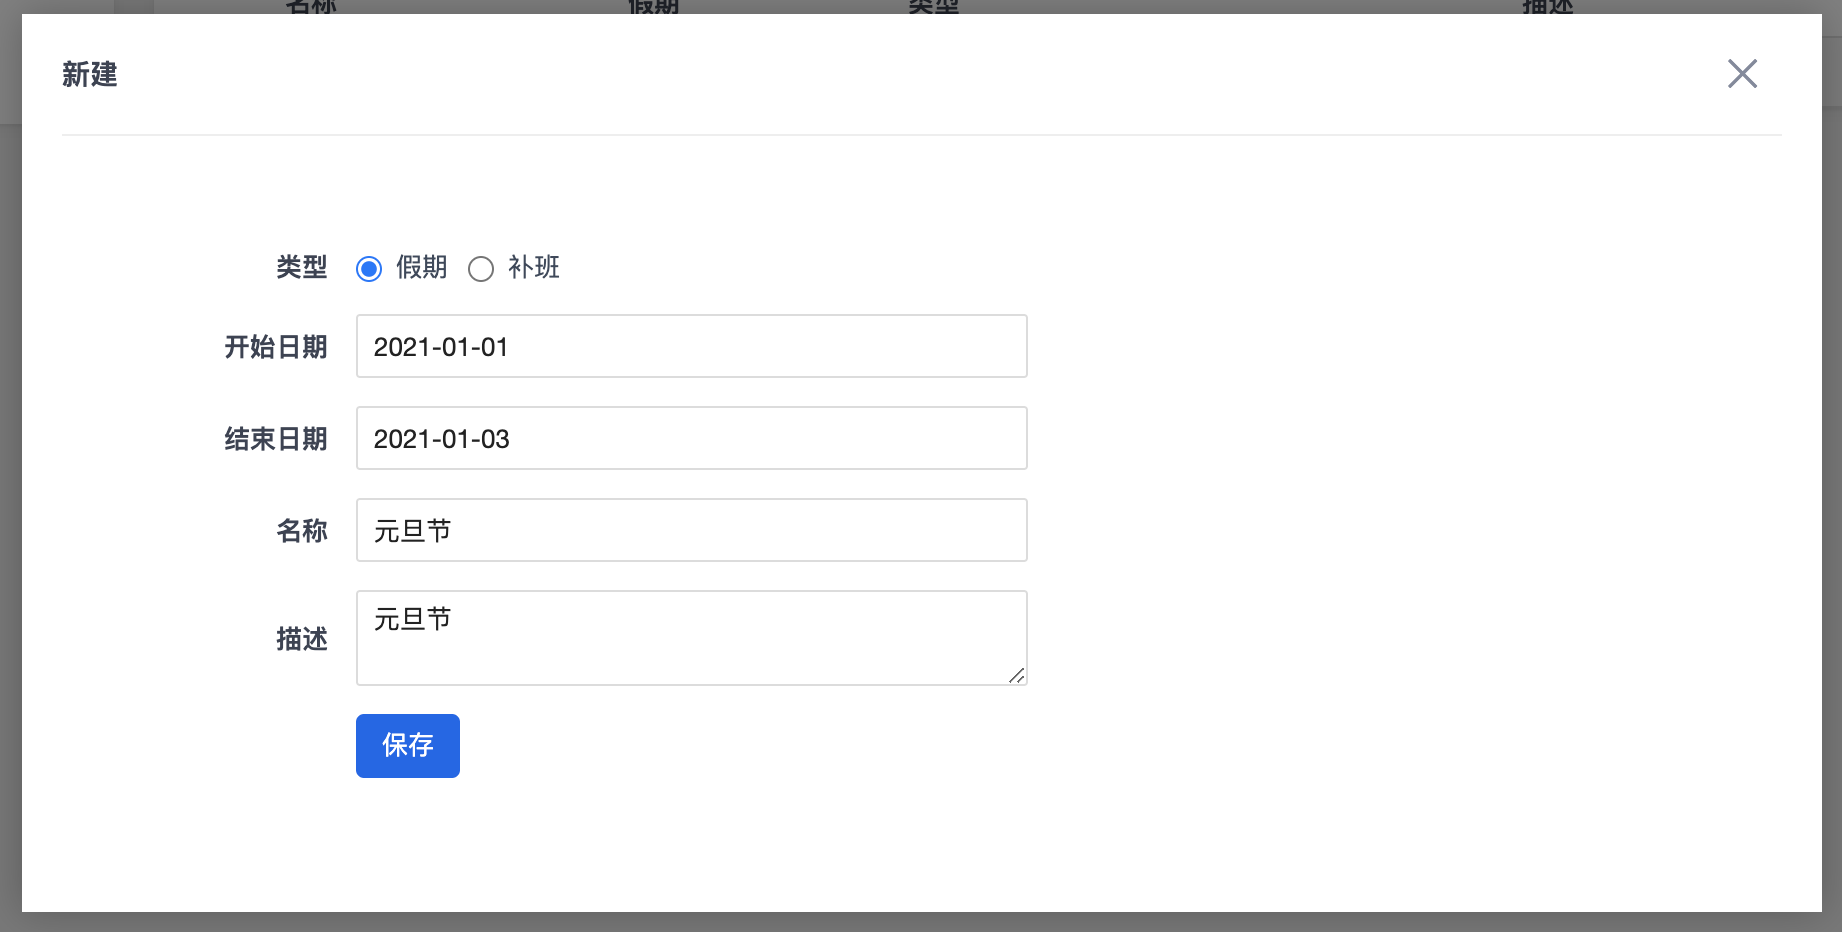This screenshot has width=1842, height=932.
Task: Click the 类型 field label
Action: coord(301,267)
